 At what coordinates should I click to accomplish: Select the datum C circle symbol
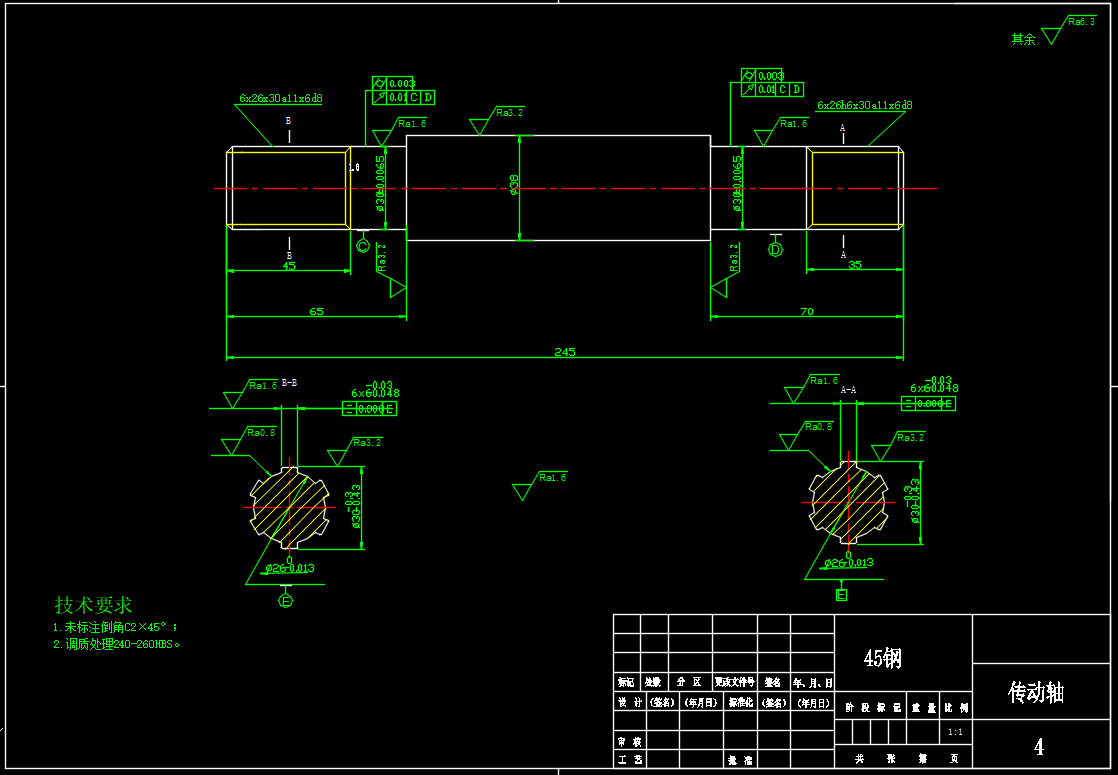[x=363, y=245]
